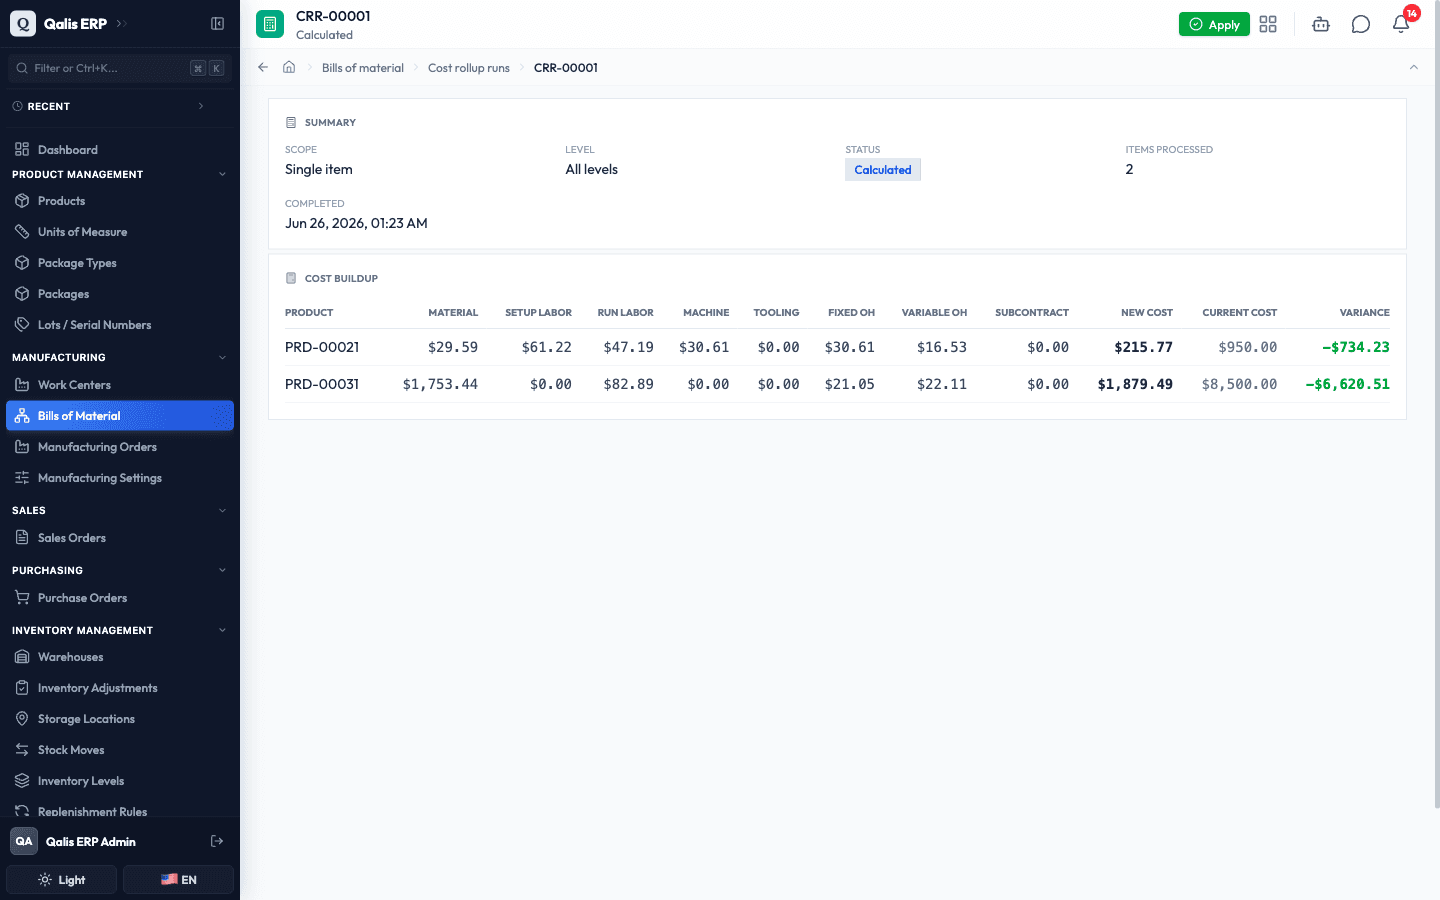Open Package Types
The width and height of the screenshot is (1440, 900).
pyautogui.click(x=120, y=263)
